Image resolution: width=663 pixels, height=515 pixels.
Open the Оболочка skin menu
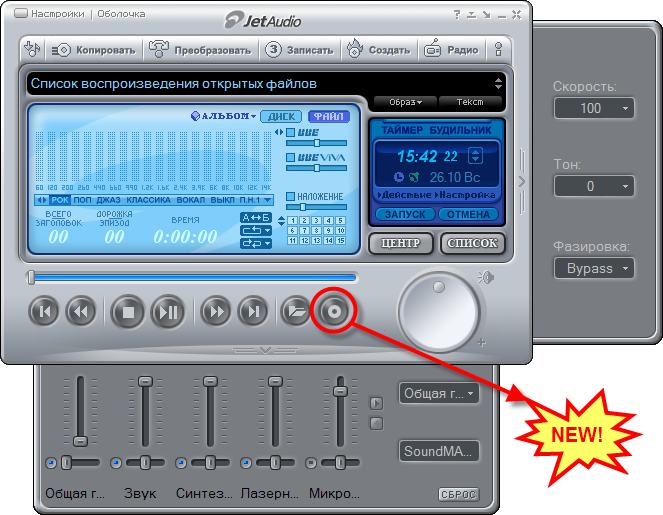pyautogui.click(x=121, y=14)
